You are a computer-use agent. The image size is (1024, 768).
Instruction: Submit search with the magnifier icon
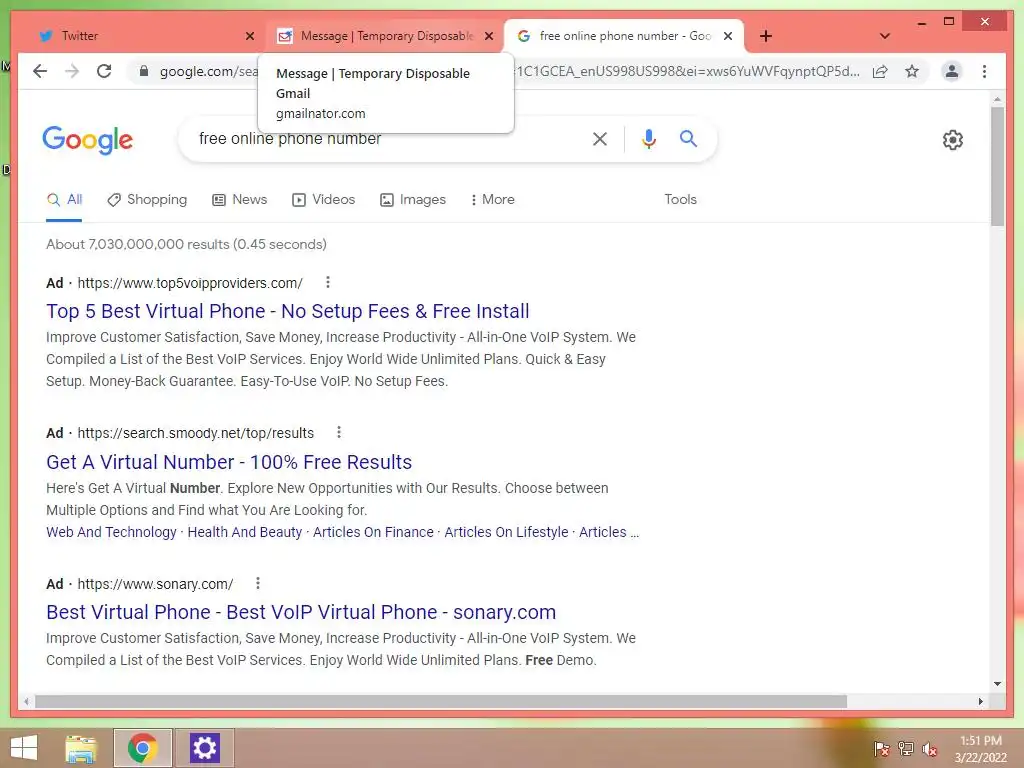click(x=688, y=138)
